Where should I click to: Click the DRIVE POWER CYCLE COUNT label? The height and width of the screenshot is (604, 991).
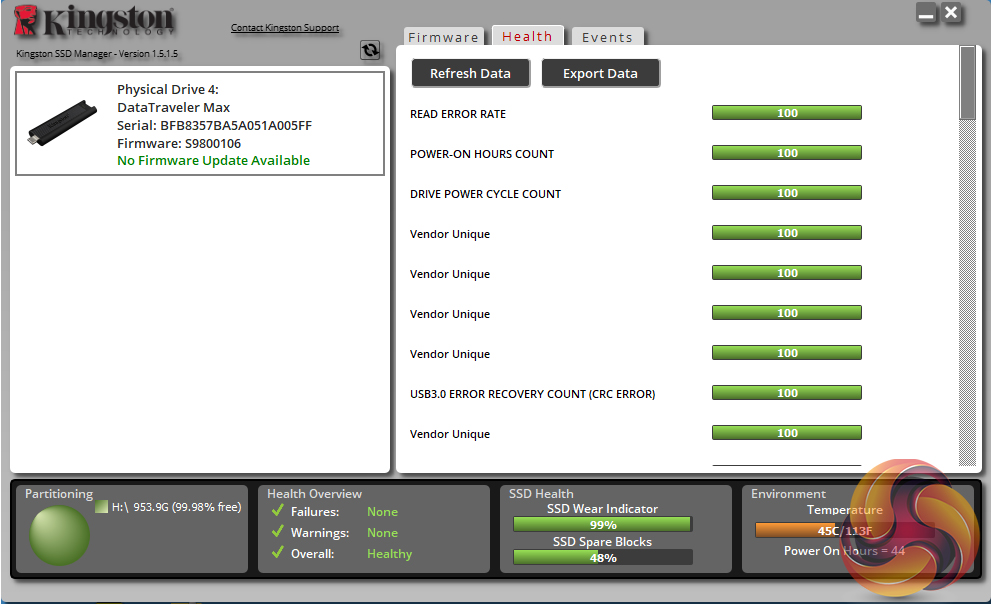click(485, 194)
